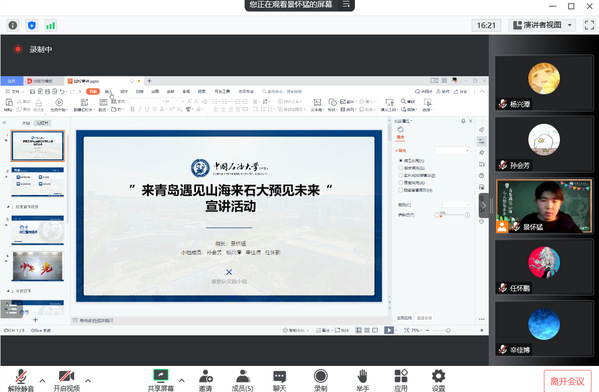Open the screen-viewing banner menu
599x392 pixels.
[x=346, y=5]
